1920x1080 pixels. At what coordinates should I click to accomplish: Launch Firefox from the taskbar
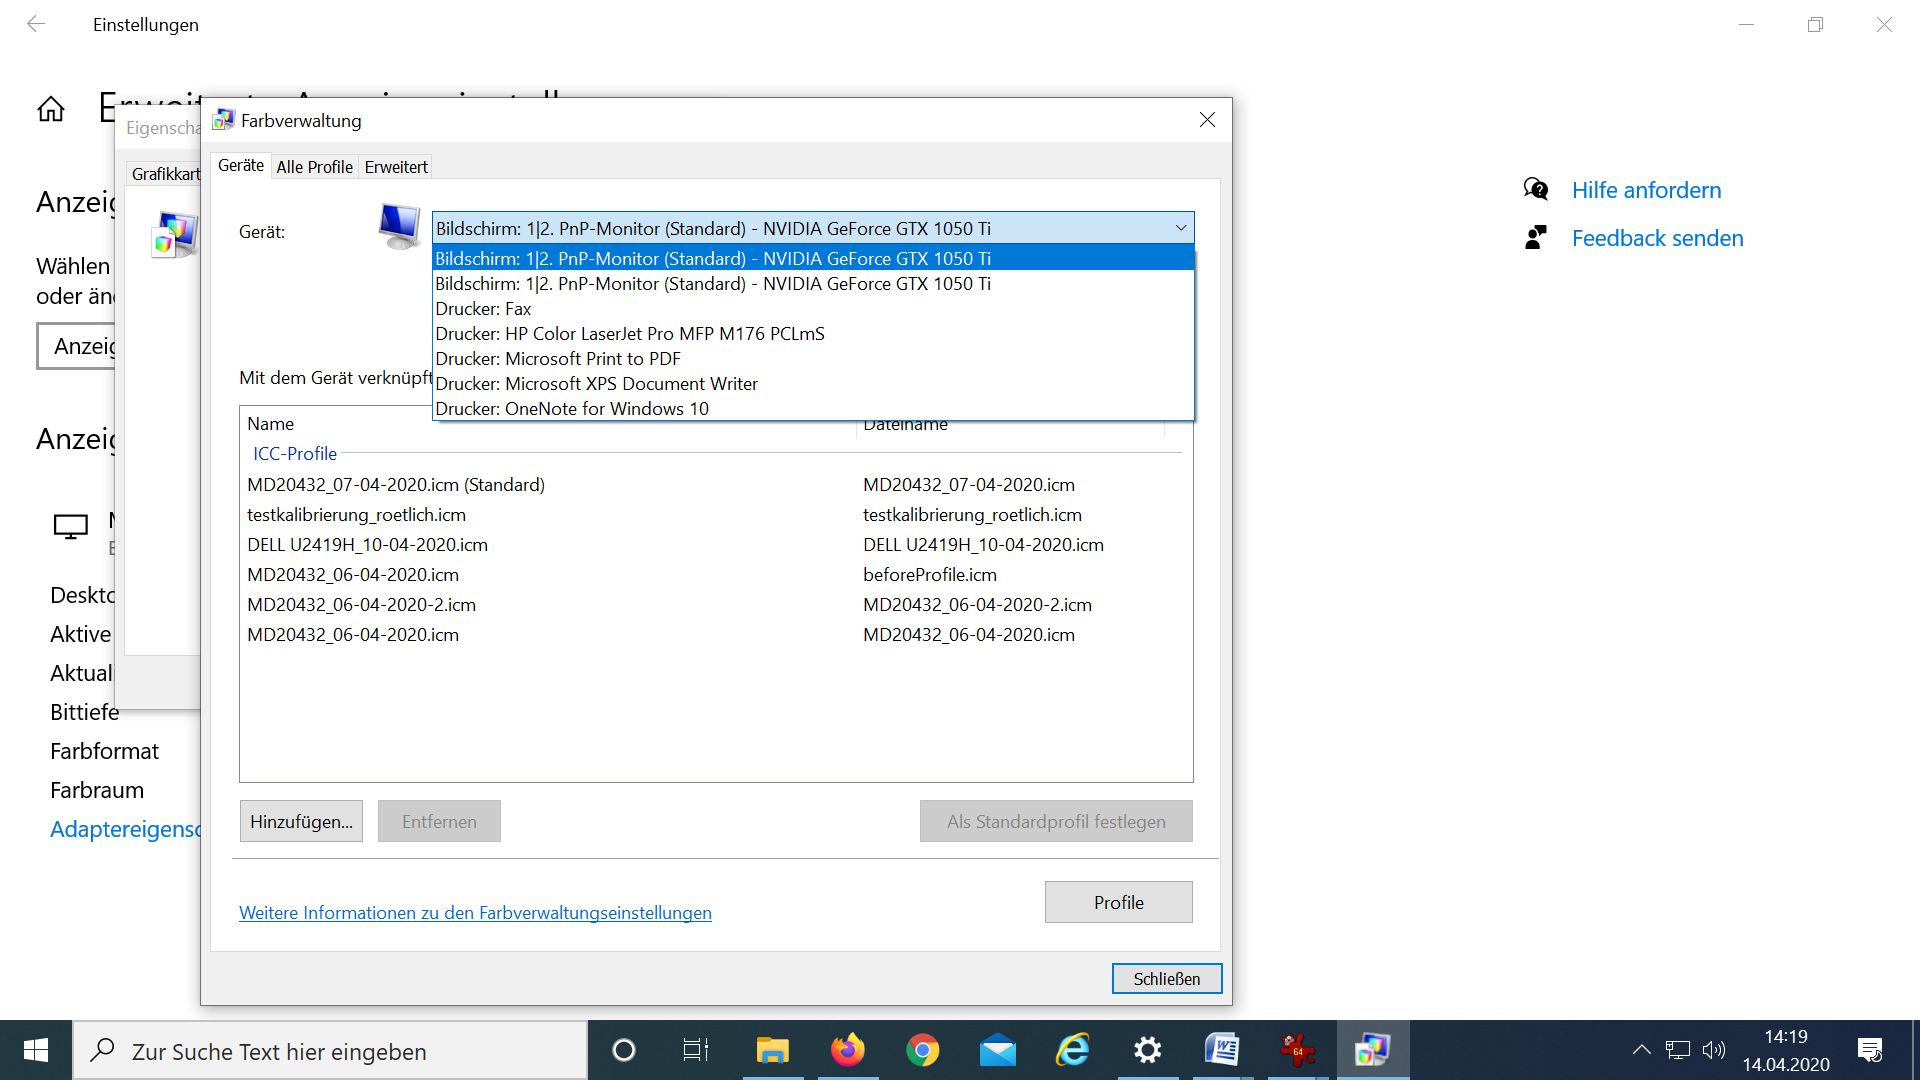point(847,1050)
